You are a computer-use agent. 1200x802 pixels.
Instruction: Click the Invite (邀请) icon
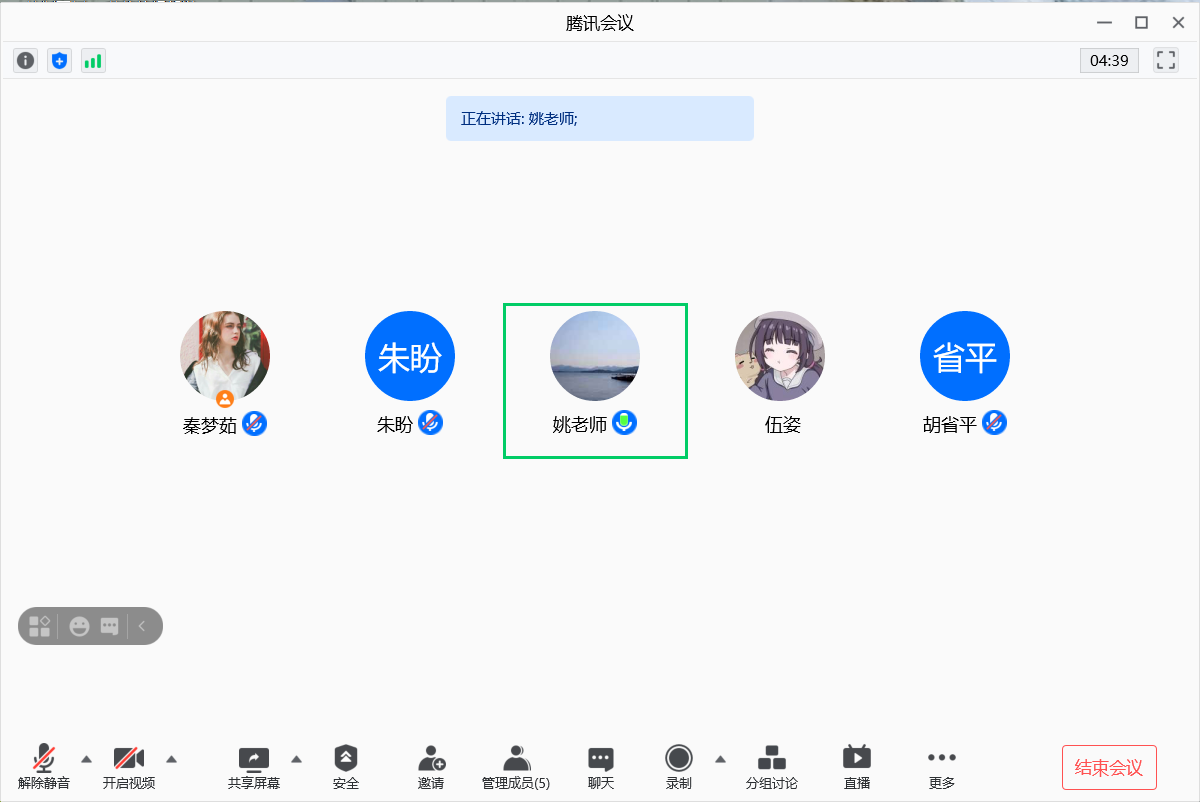click(x=431, y=767)
